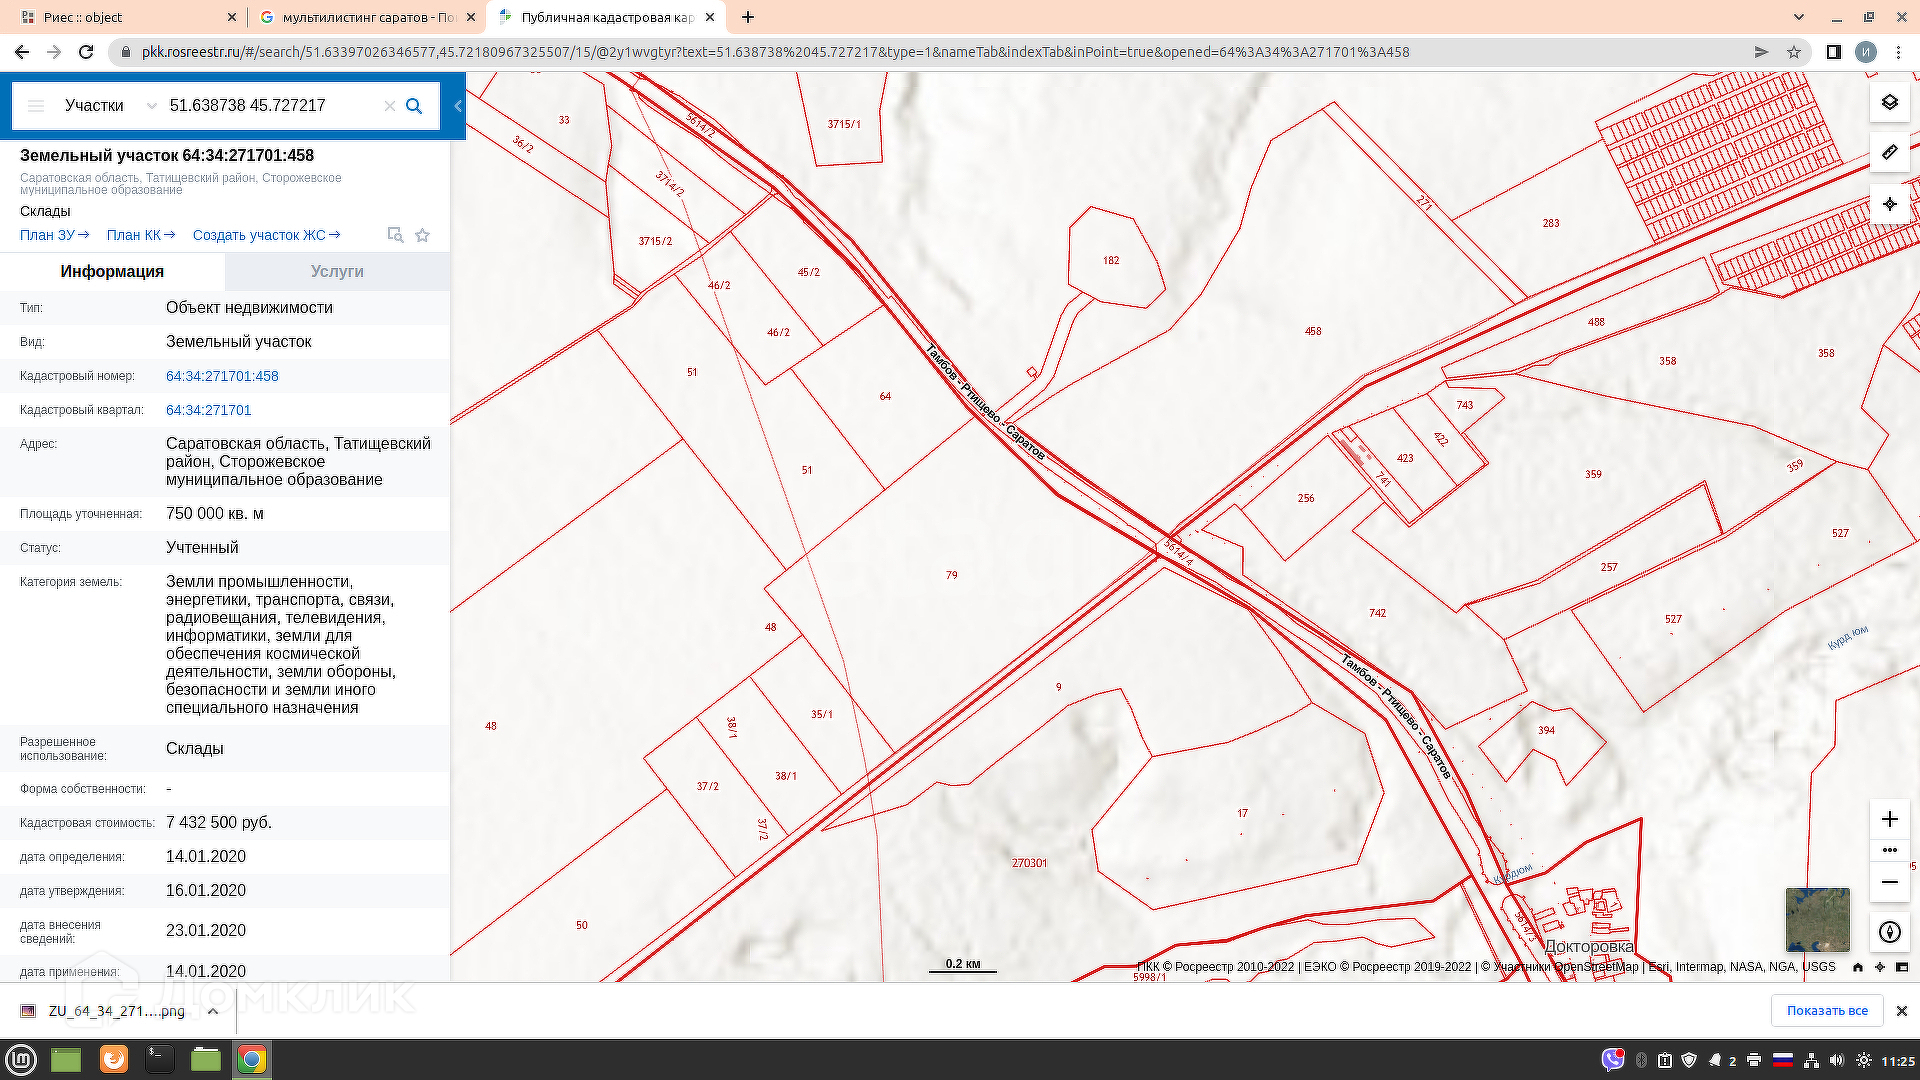This screenshot has height=1080, width=1920.
Task: Click the Показать все downloads button
Action: (1827, 1011)
